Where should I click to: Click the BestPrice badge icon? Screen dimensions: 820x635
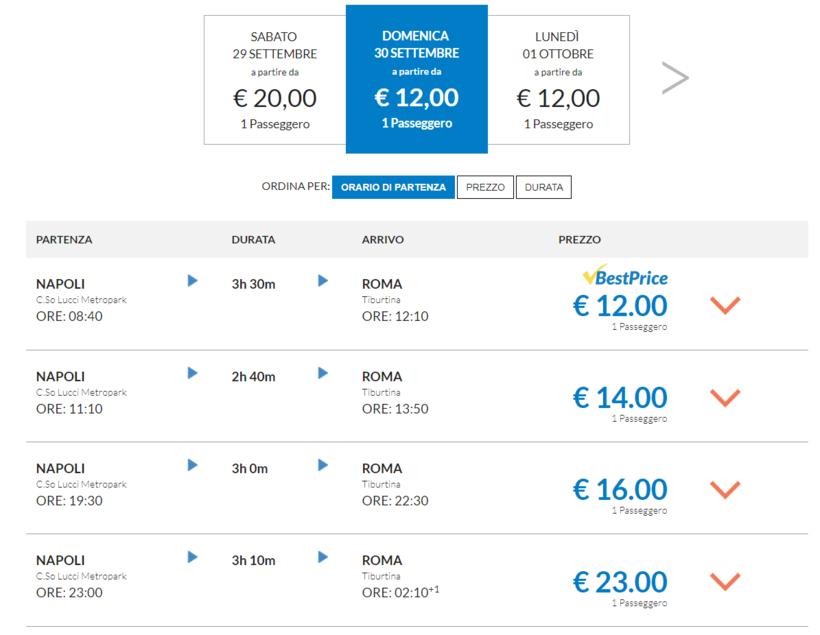(x=625, y=276)
